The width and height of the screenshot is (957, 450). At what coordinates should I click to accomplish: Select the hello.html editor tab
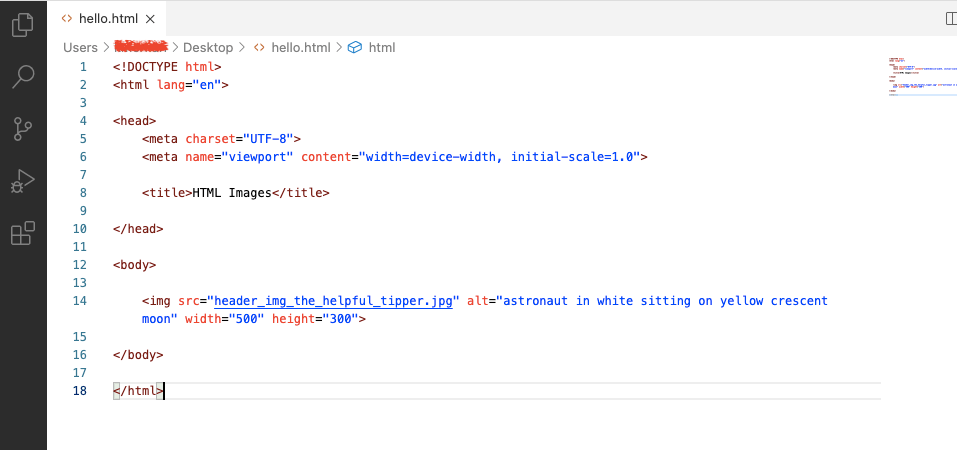tap(106, 19)
